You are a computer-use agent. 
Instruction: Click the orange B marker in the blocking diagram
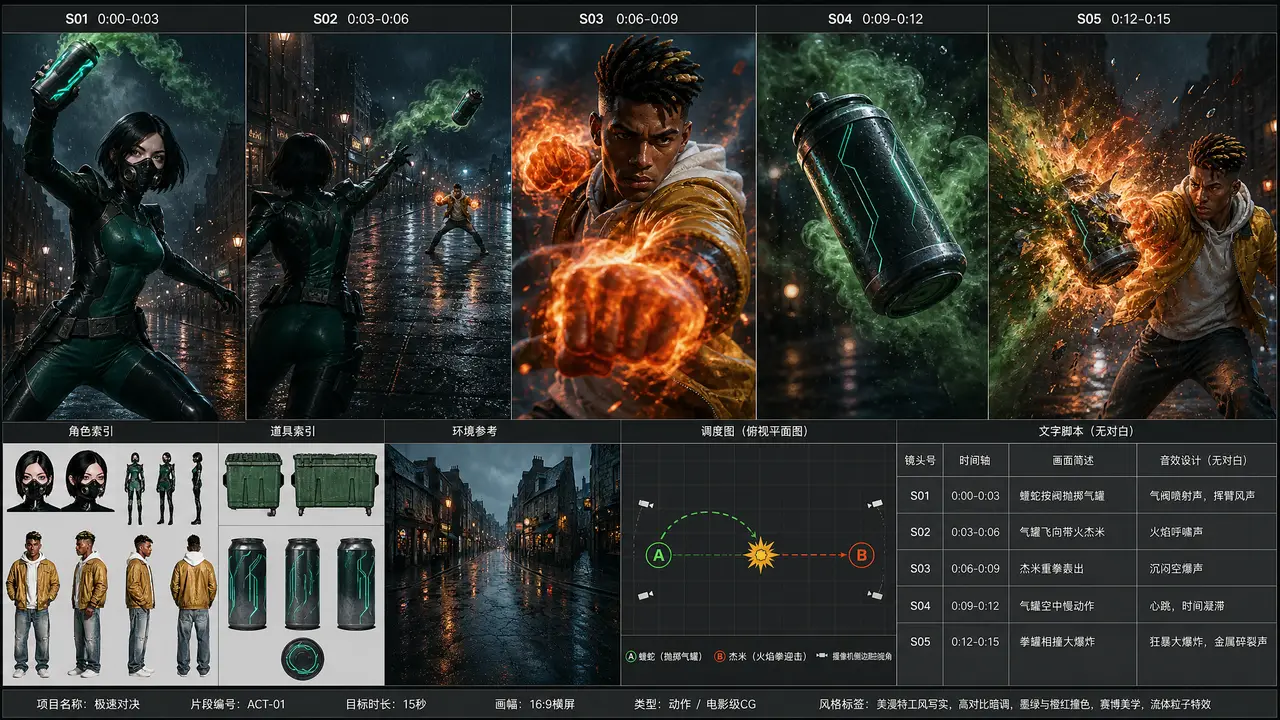point(861,554)
